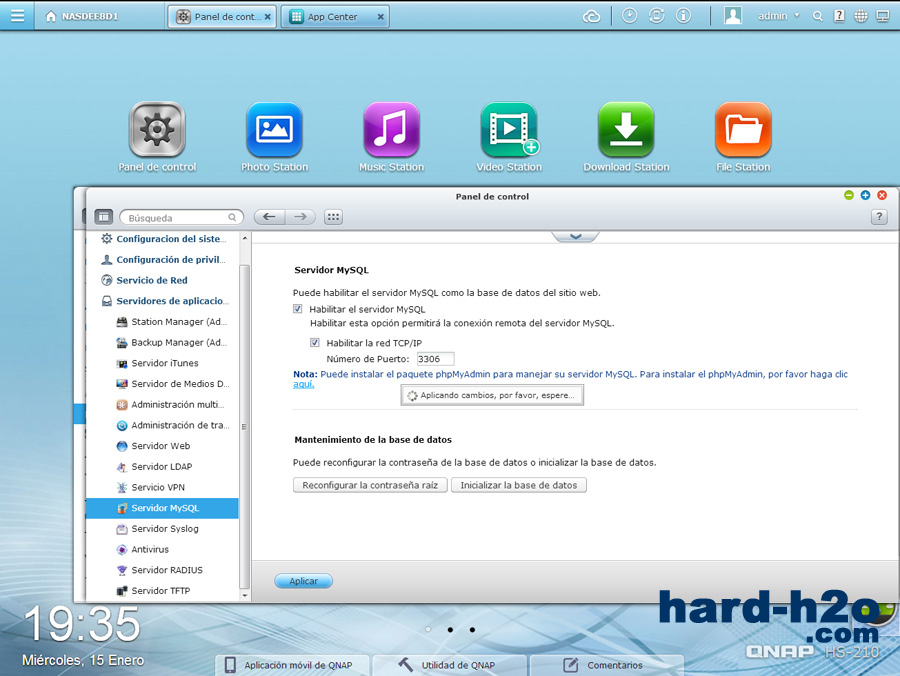Follow the aquí link to install phpMyAdmin
Viewport: 900px width, 676px height.
304,384
